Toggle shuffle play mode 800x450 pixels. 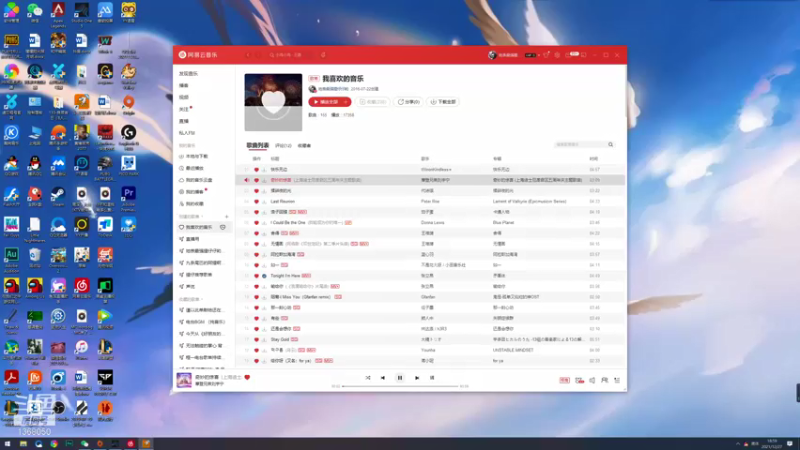(367, 378)
